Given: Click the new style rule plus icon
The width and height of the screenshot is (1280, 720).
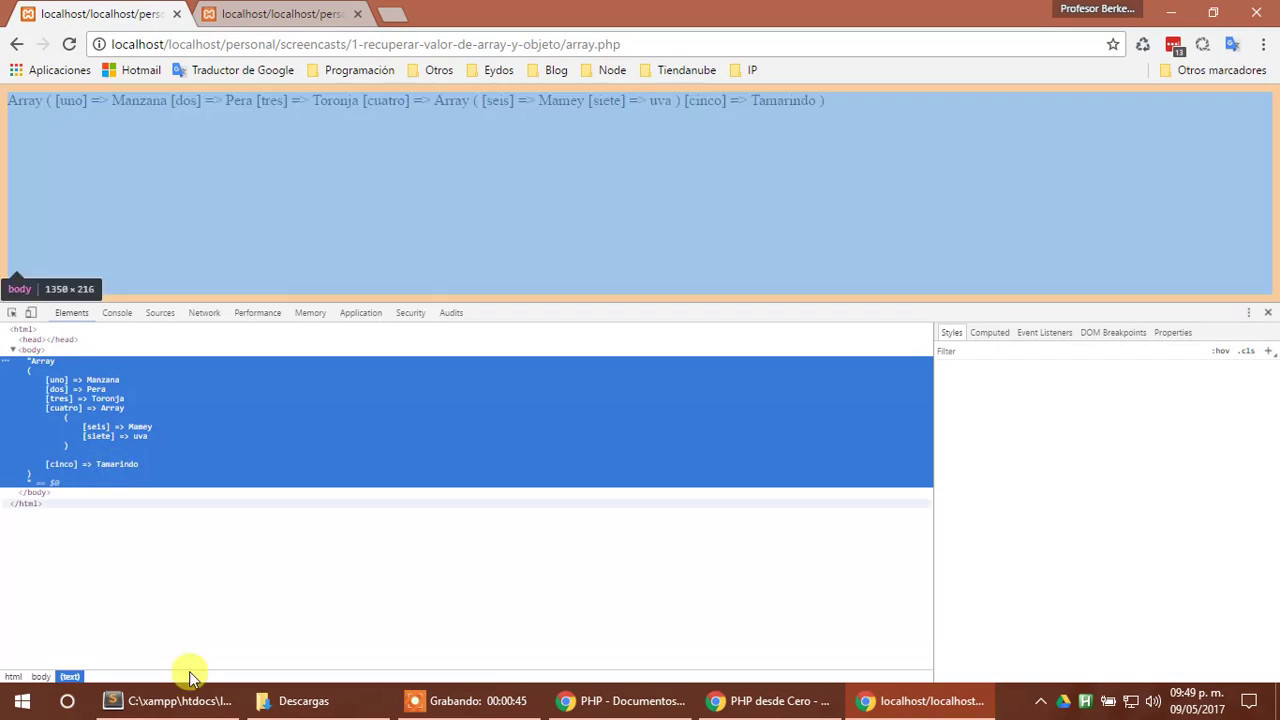Looking at the screenshot, I should 1268,351.
